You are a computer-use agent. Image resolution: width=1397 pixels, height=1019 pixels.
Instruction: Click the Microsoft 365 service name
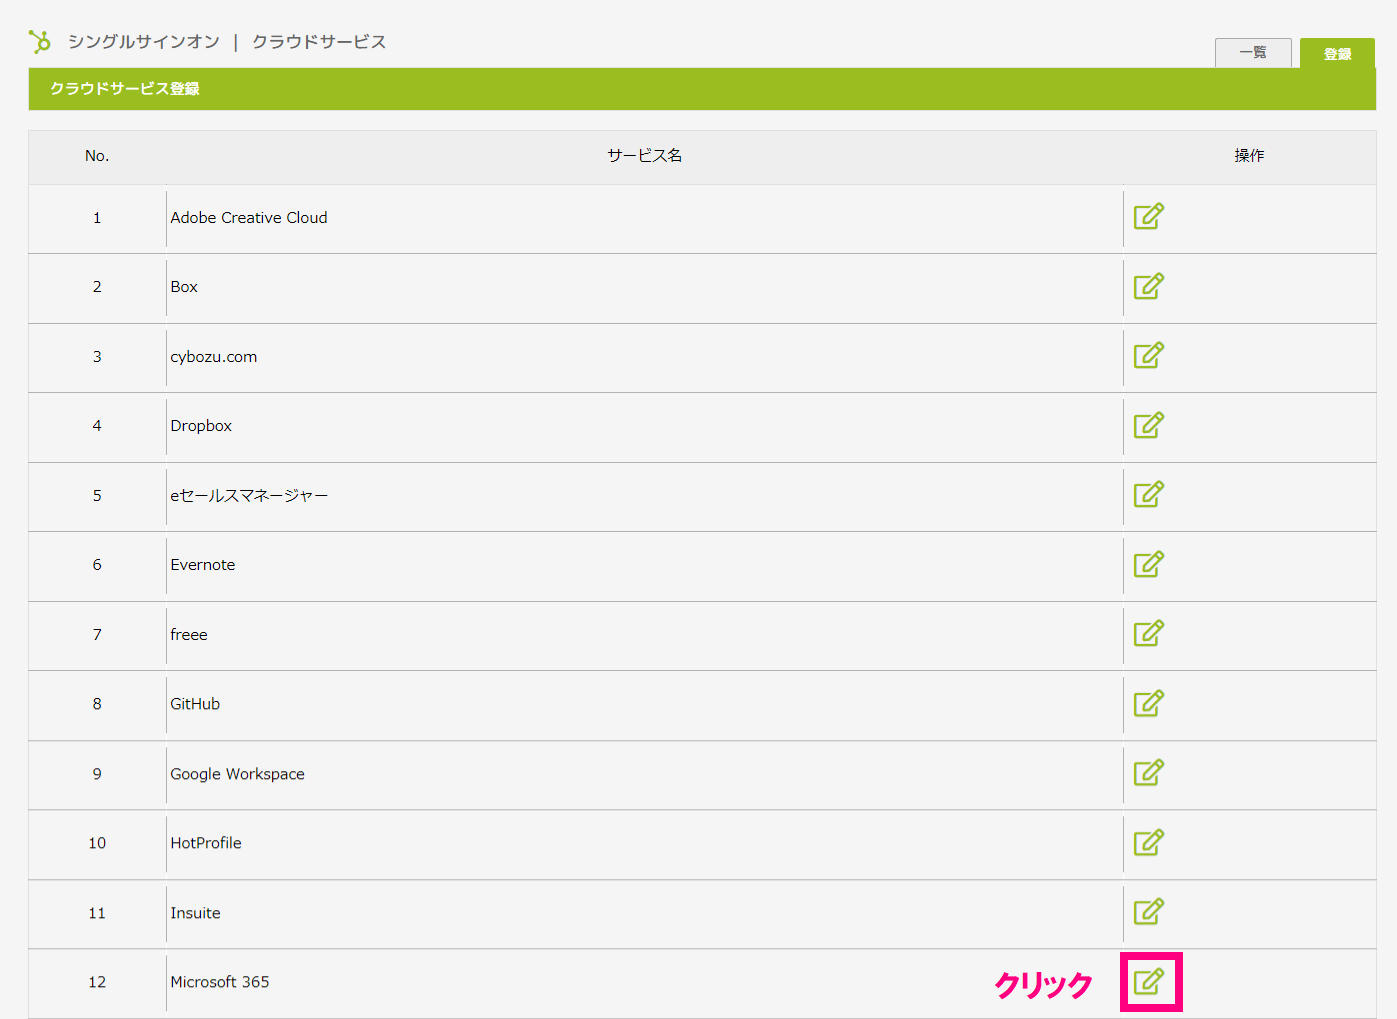pyautogui.click(x=220, y=982)
